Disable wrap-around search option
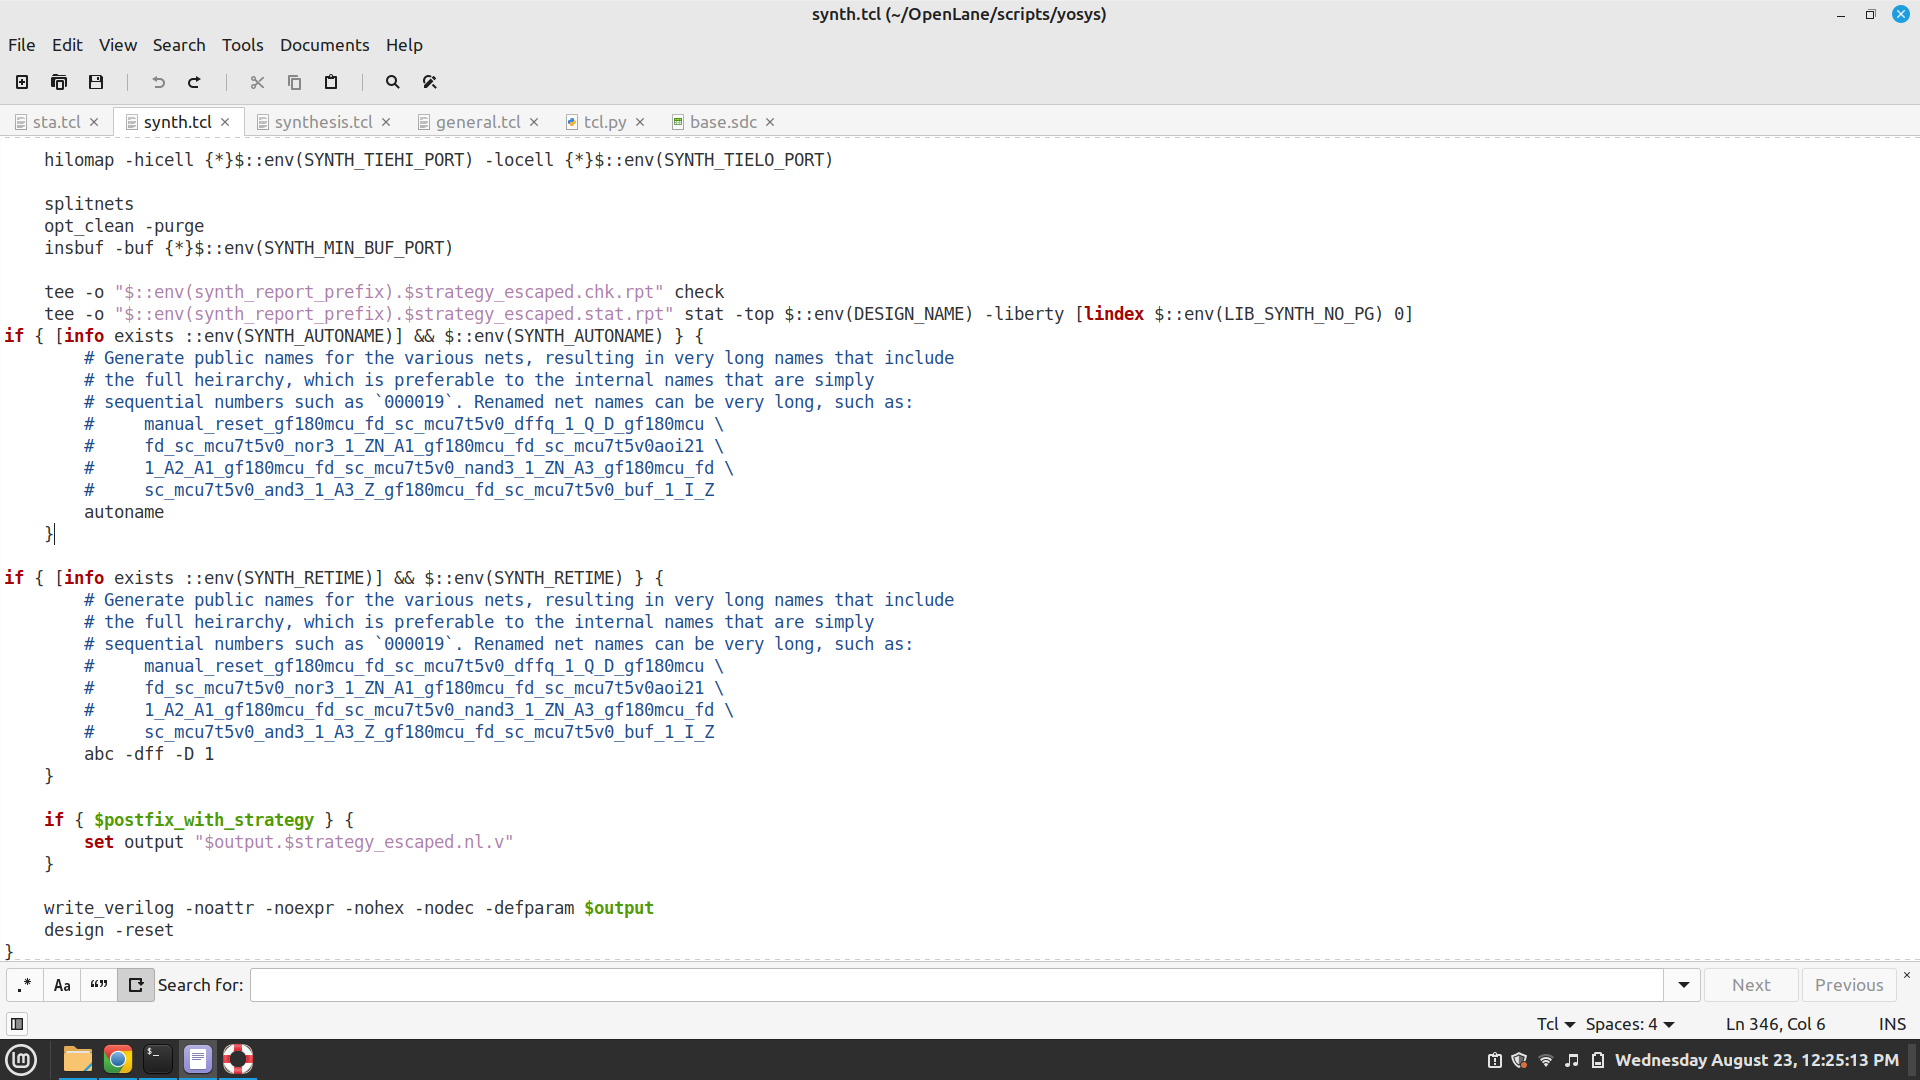Image resolution: width=1920 pixels, height=1080 pixels. pos(136,985)
